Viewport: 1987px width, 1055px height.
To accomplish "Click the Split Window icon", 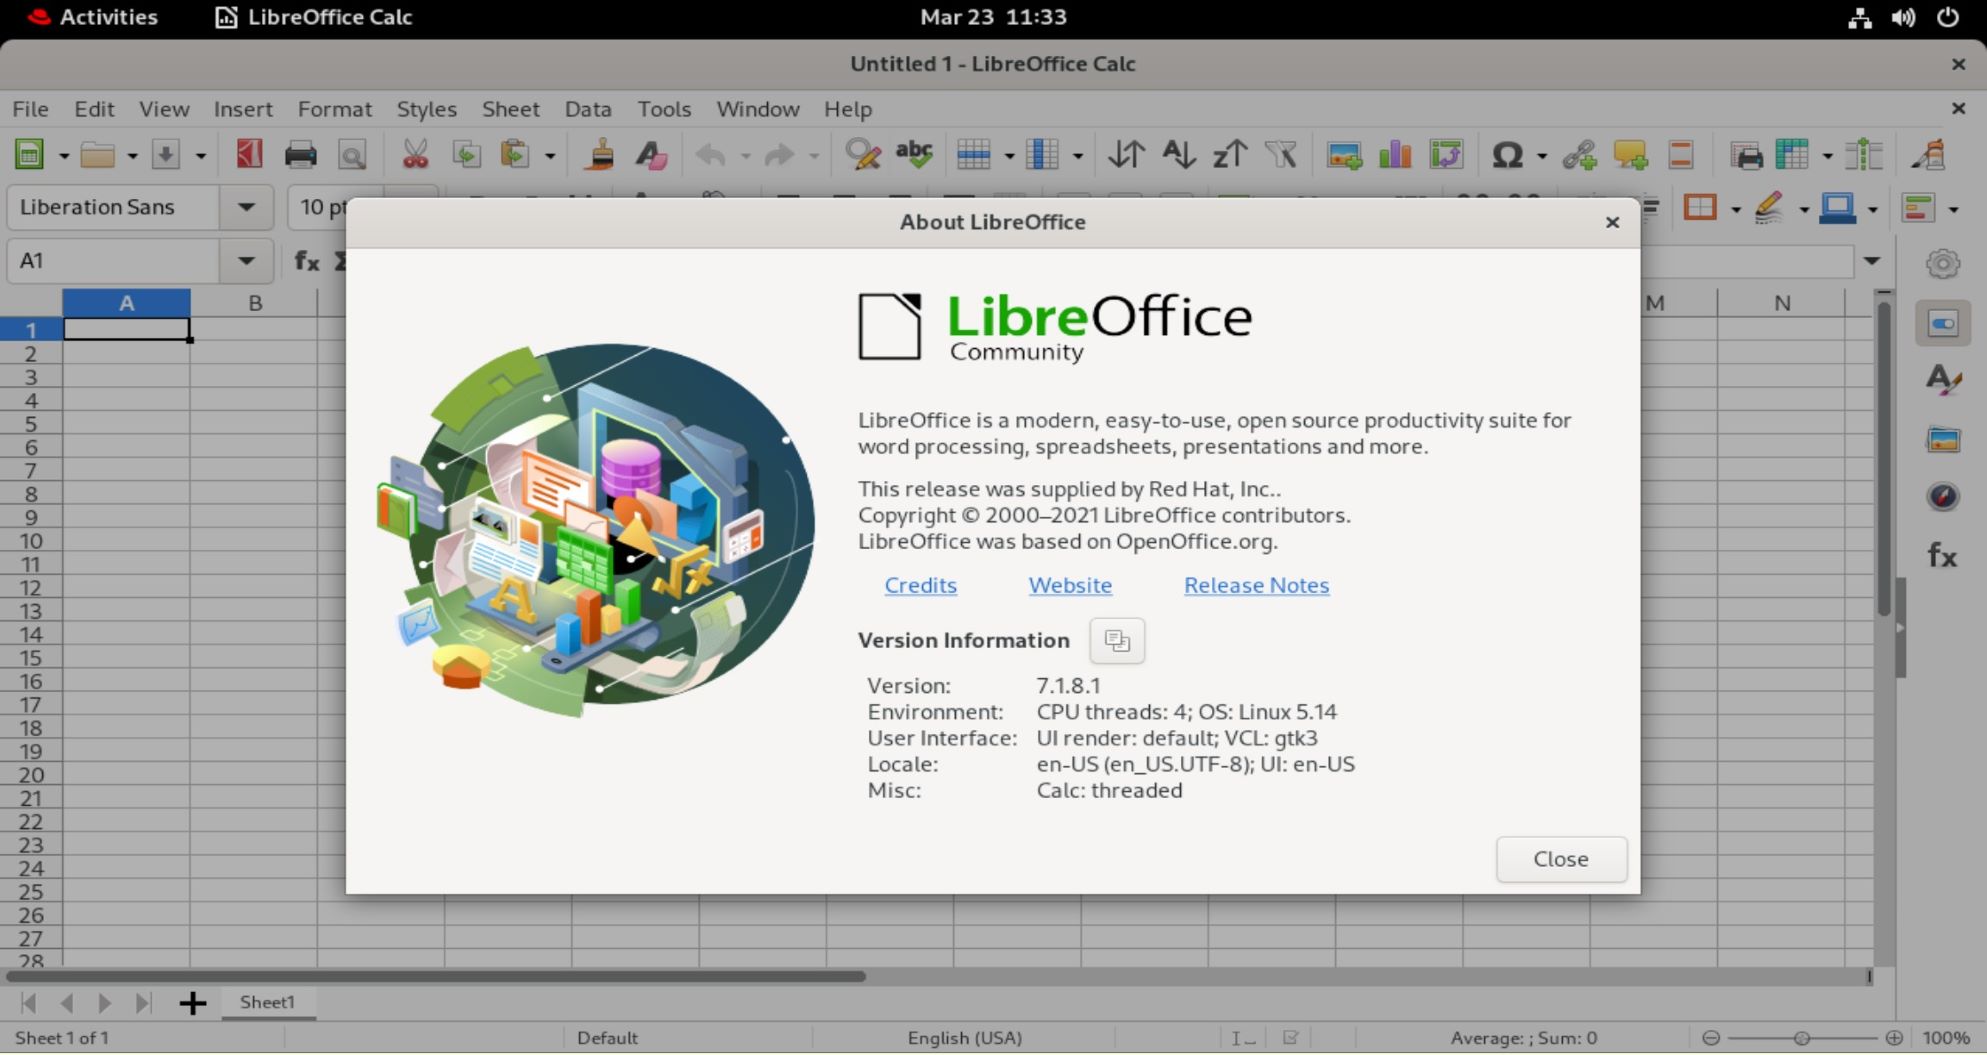I will [x=1865, y=155].
